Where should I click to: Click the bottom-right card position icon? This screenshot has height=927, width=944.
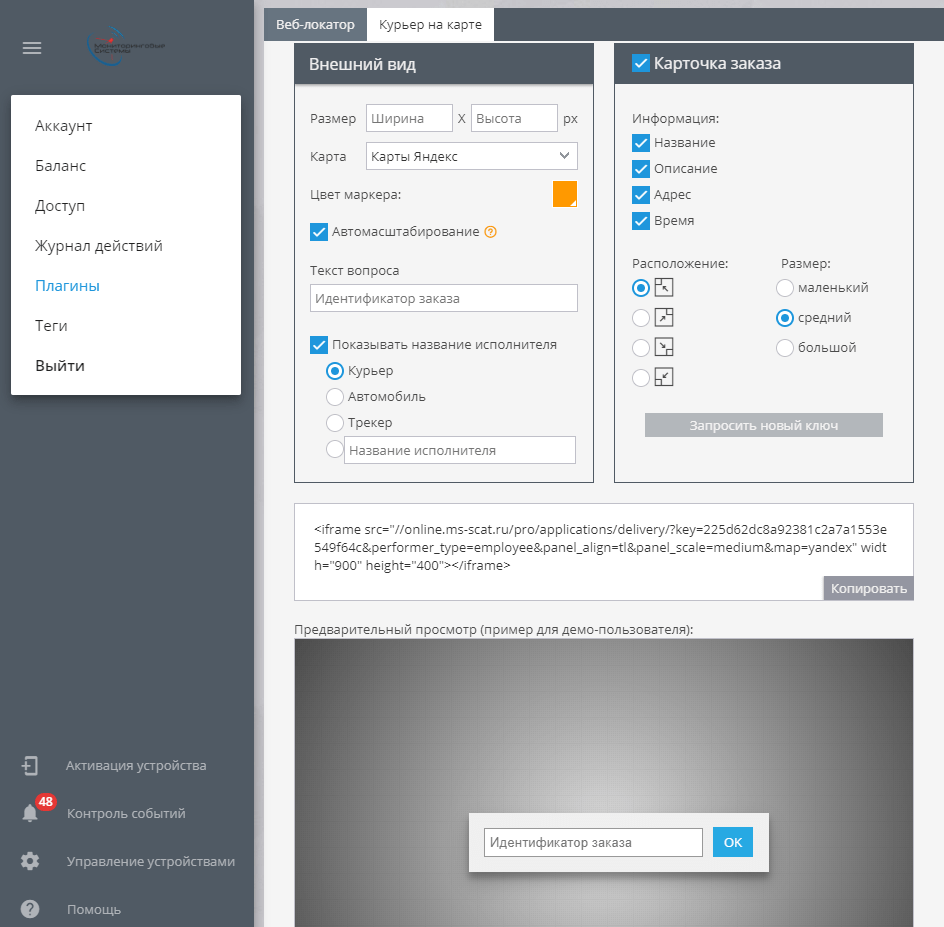click(664, 348)
